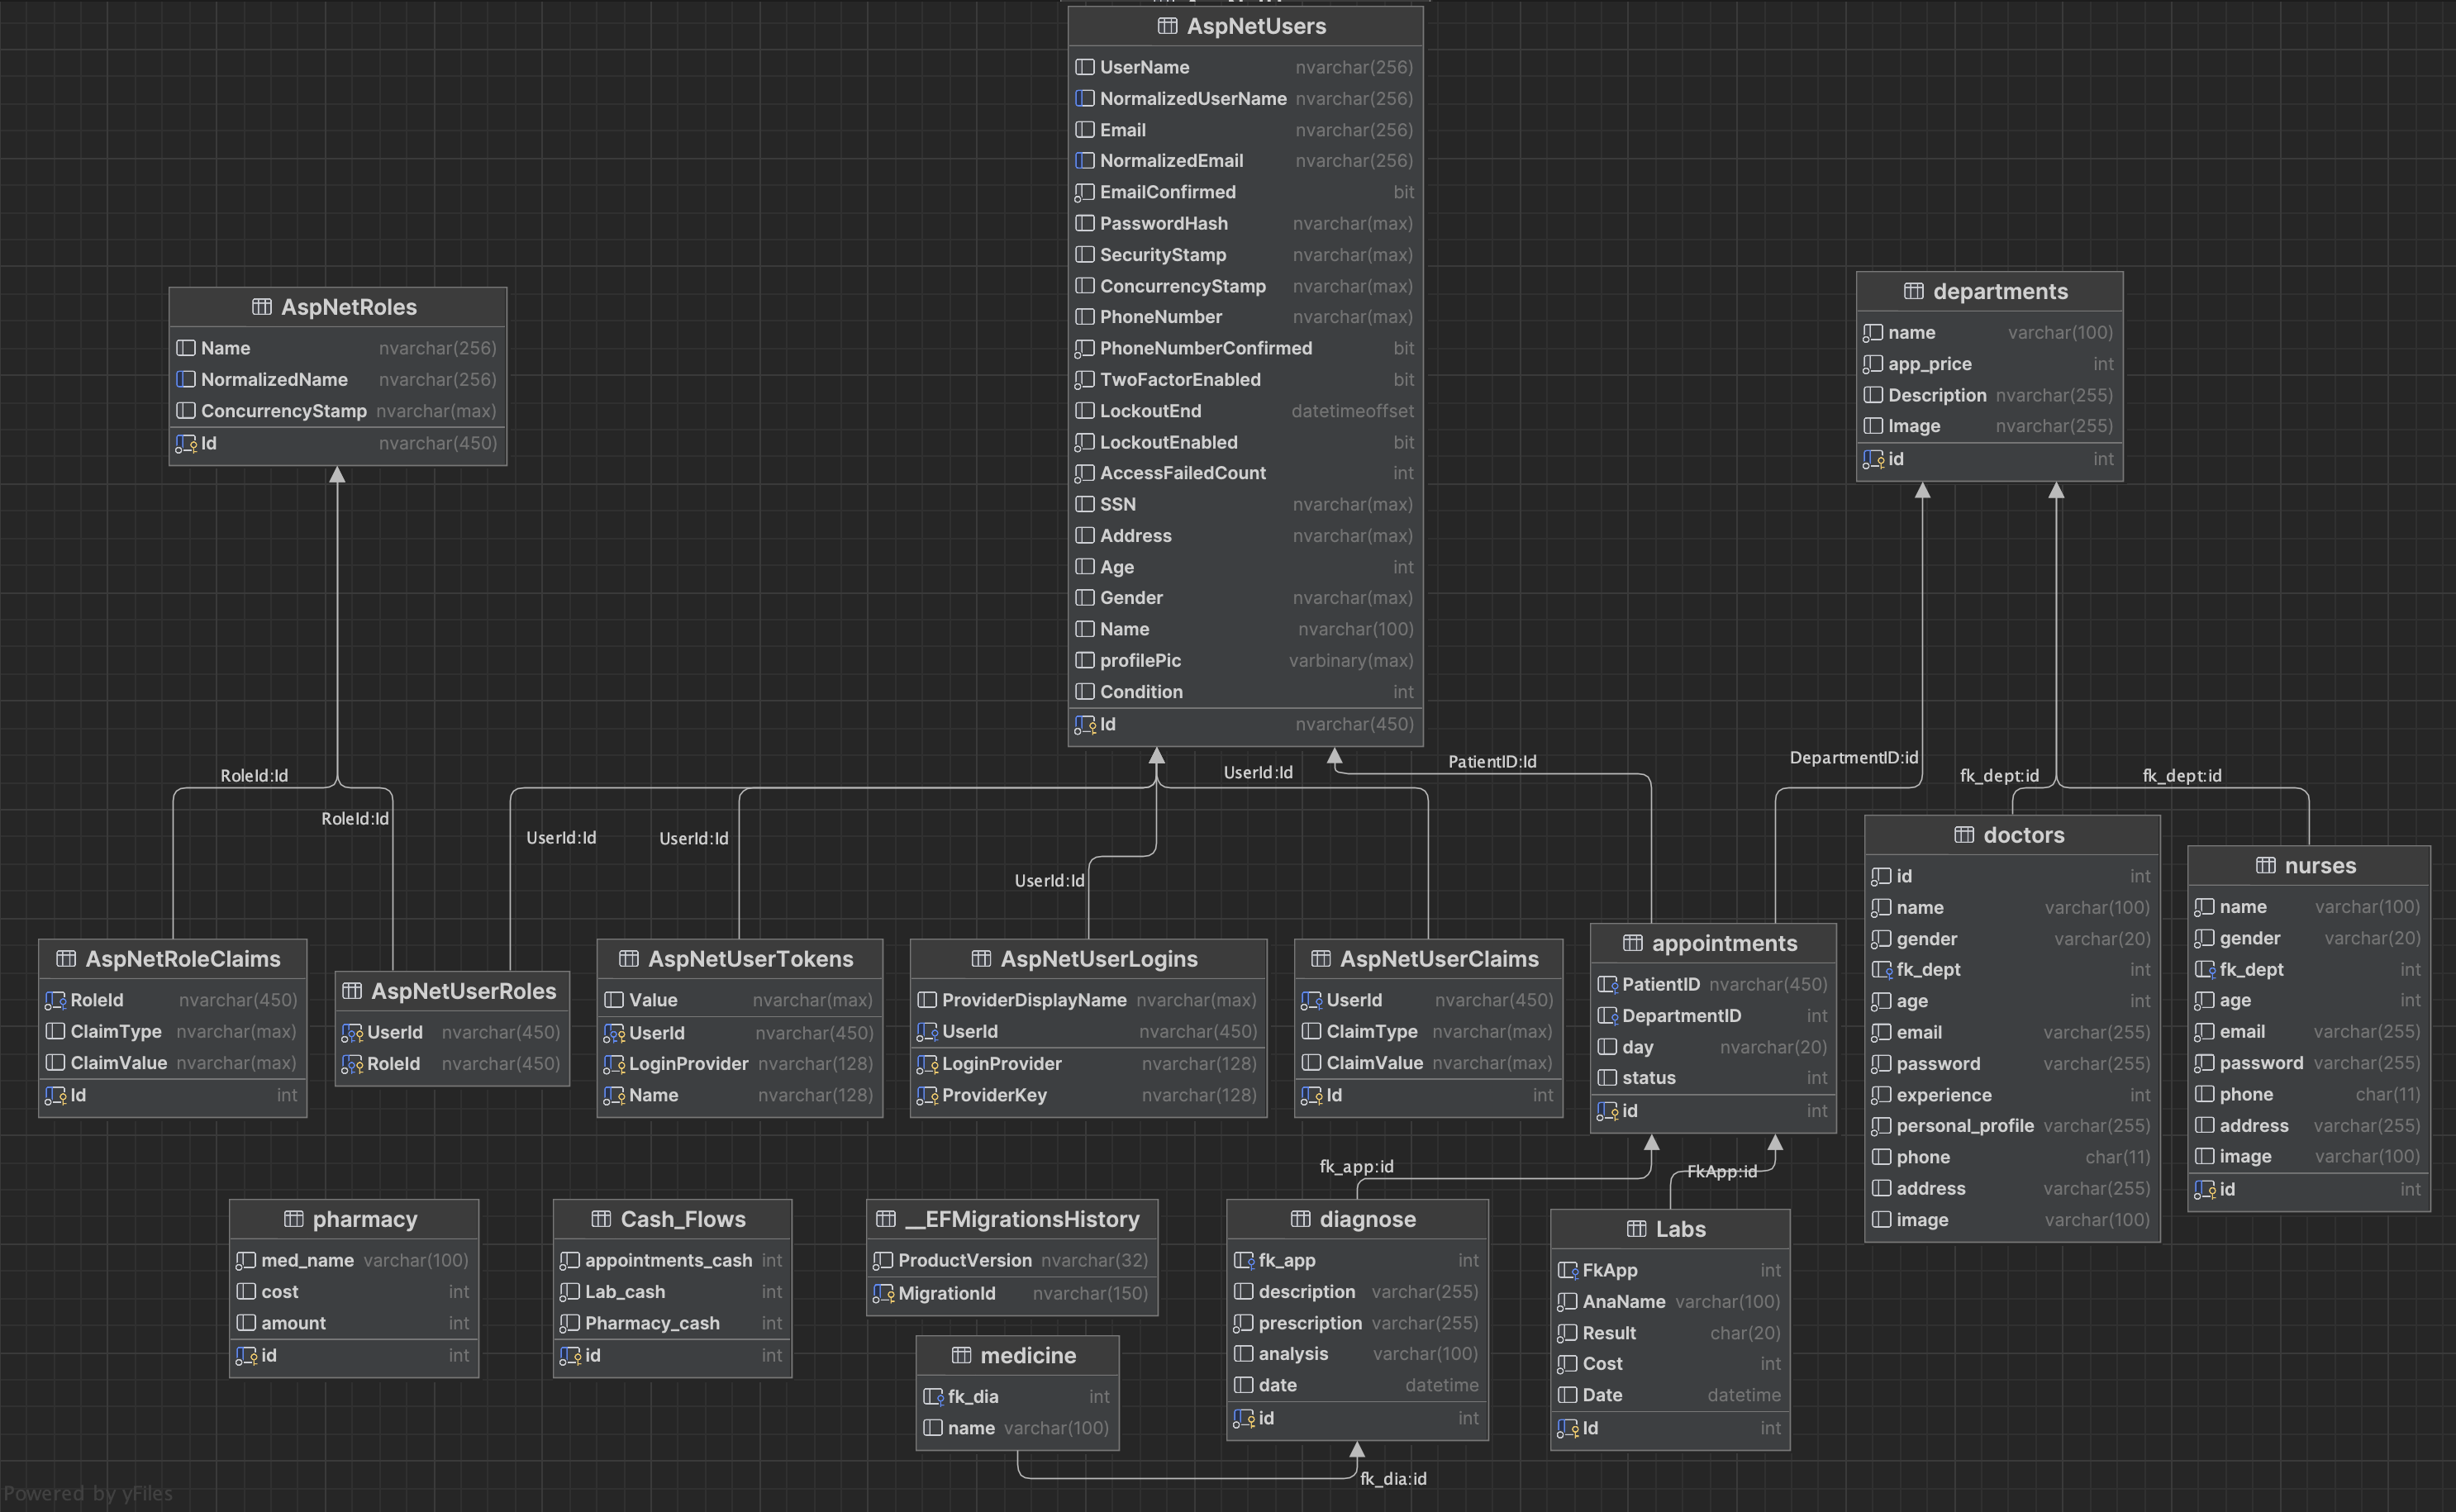2456x1512 pixels.
Task: Select the AspNetRoleClaims table header
Action: (x=172, y=959)
